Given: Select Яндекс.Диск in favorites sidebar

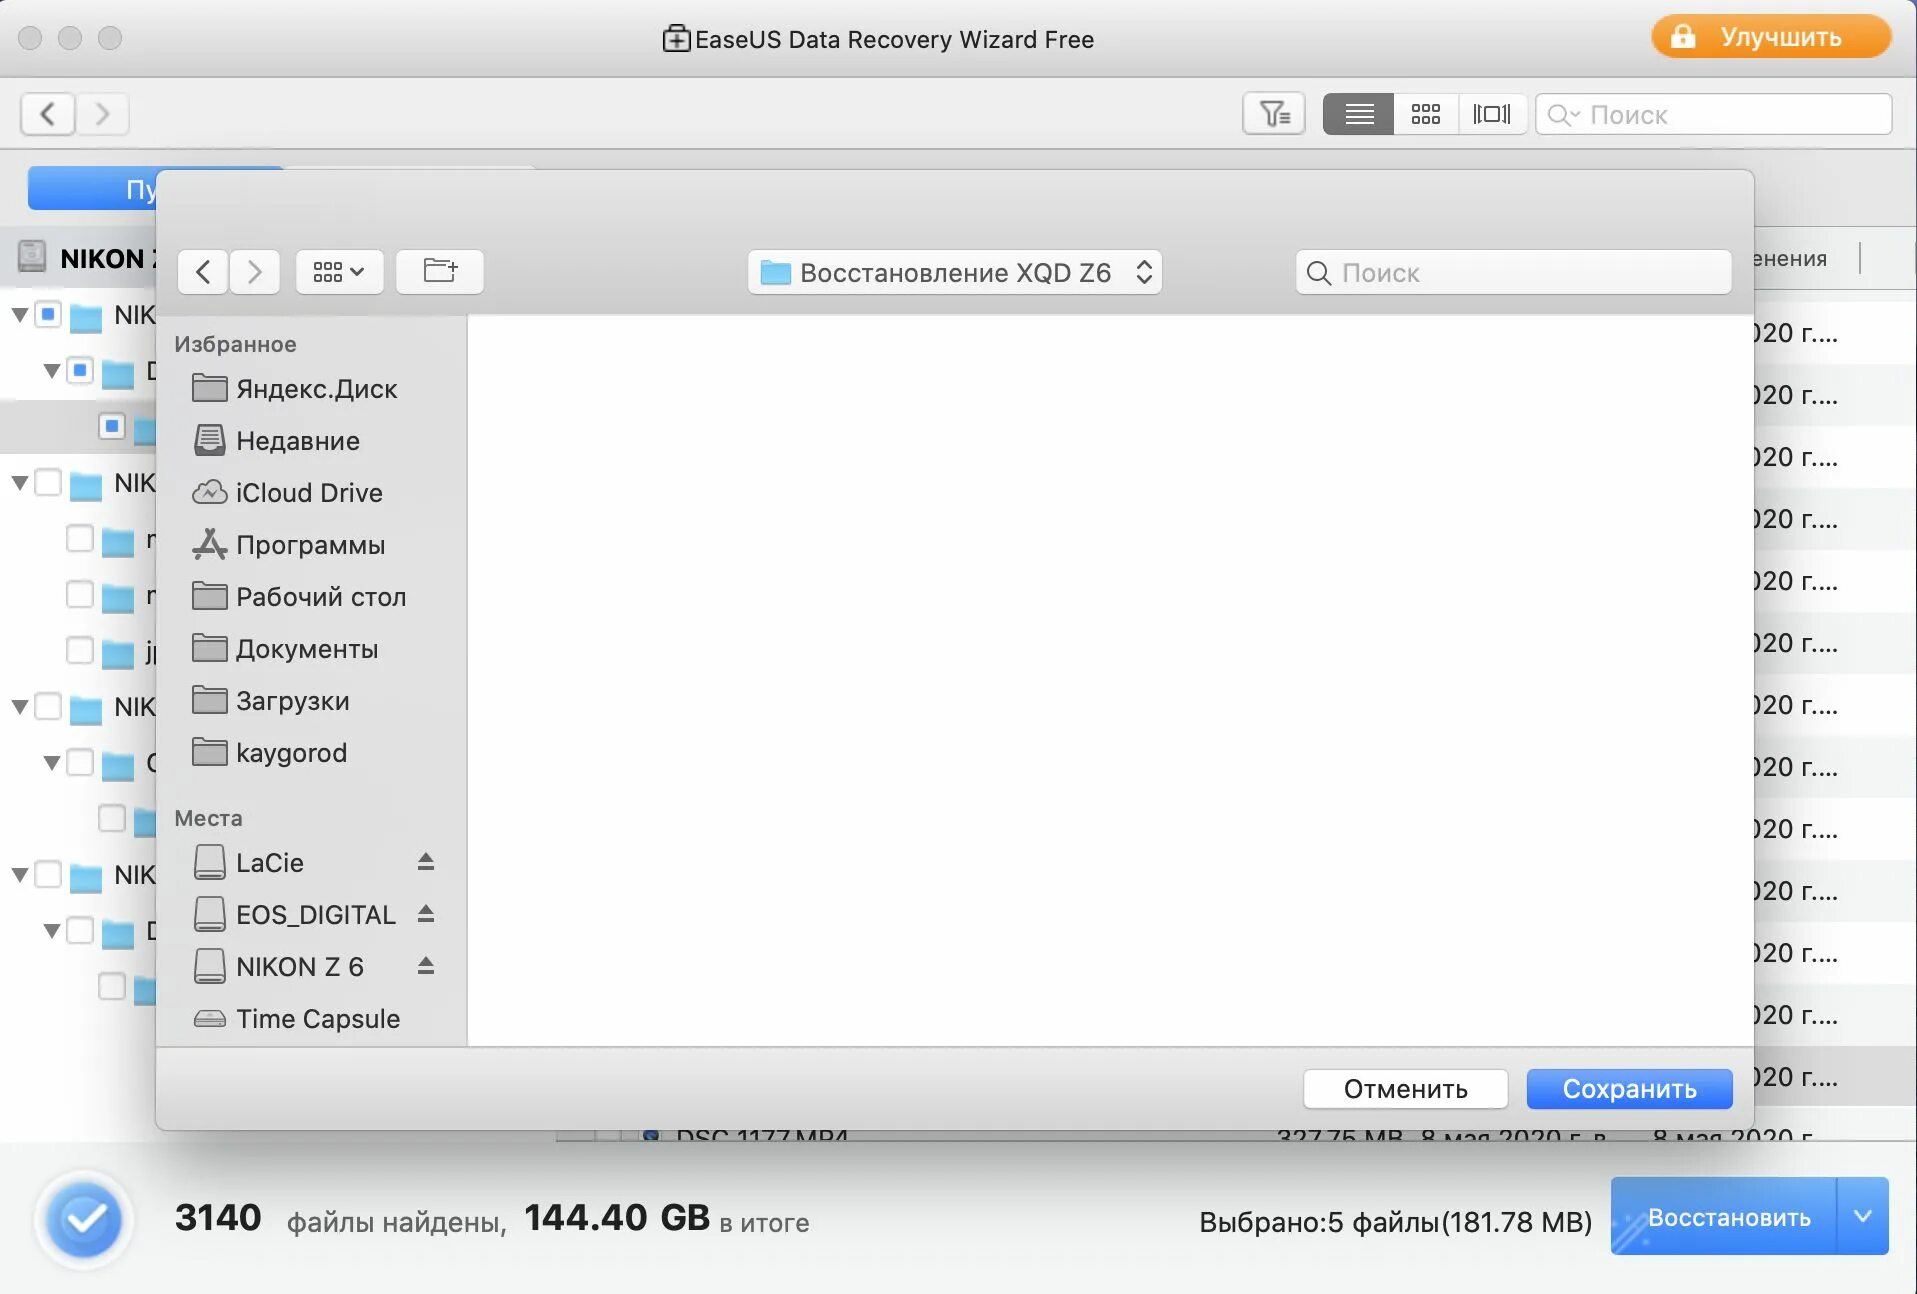Looking at the screenshot, I should click(x=311, y=388).
